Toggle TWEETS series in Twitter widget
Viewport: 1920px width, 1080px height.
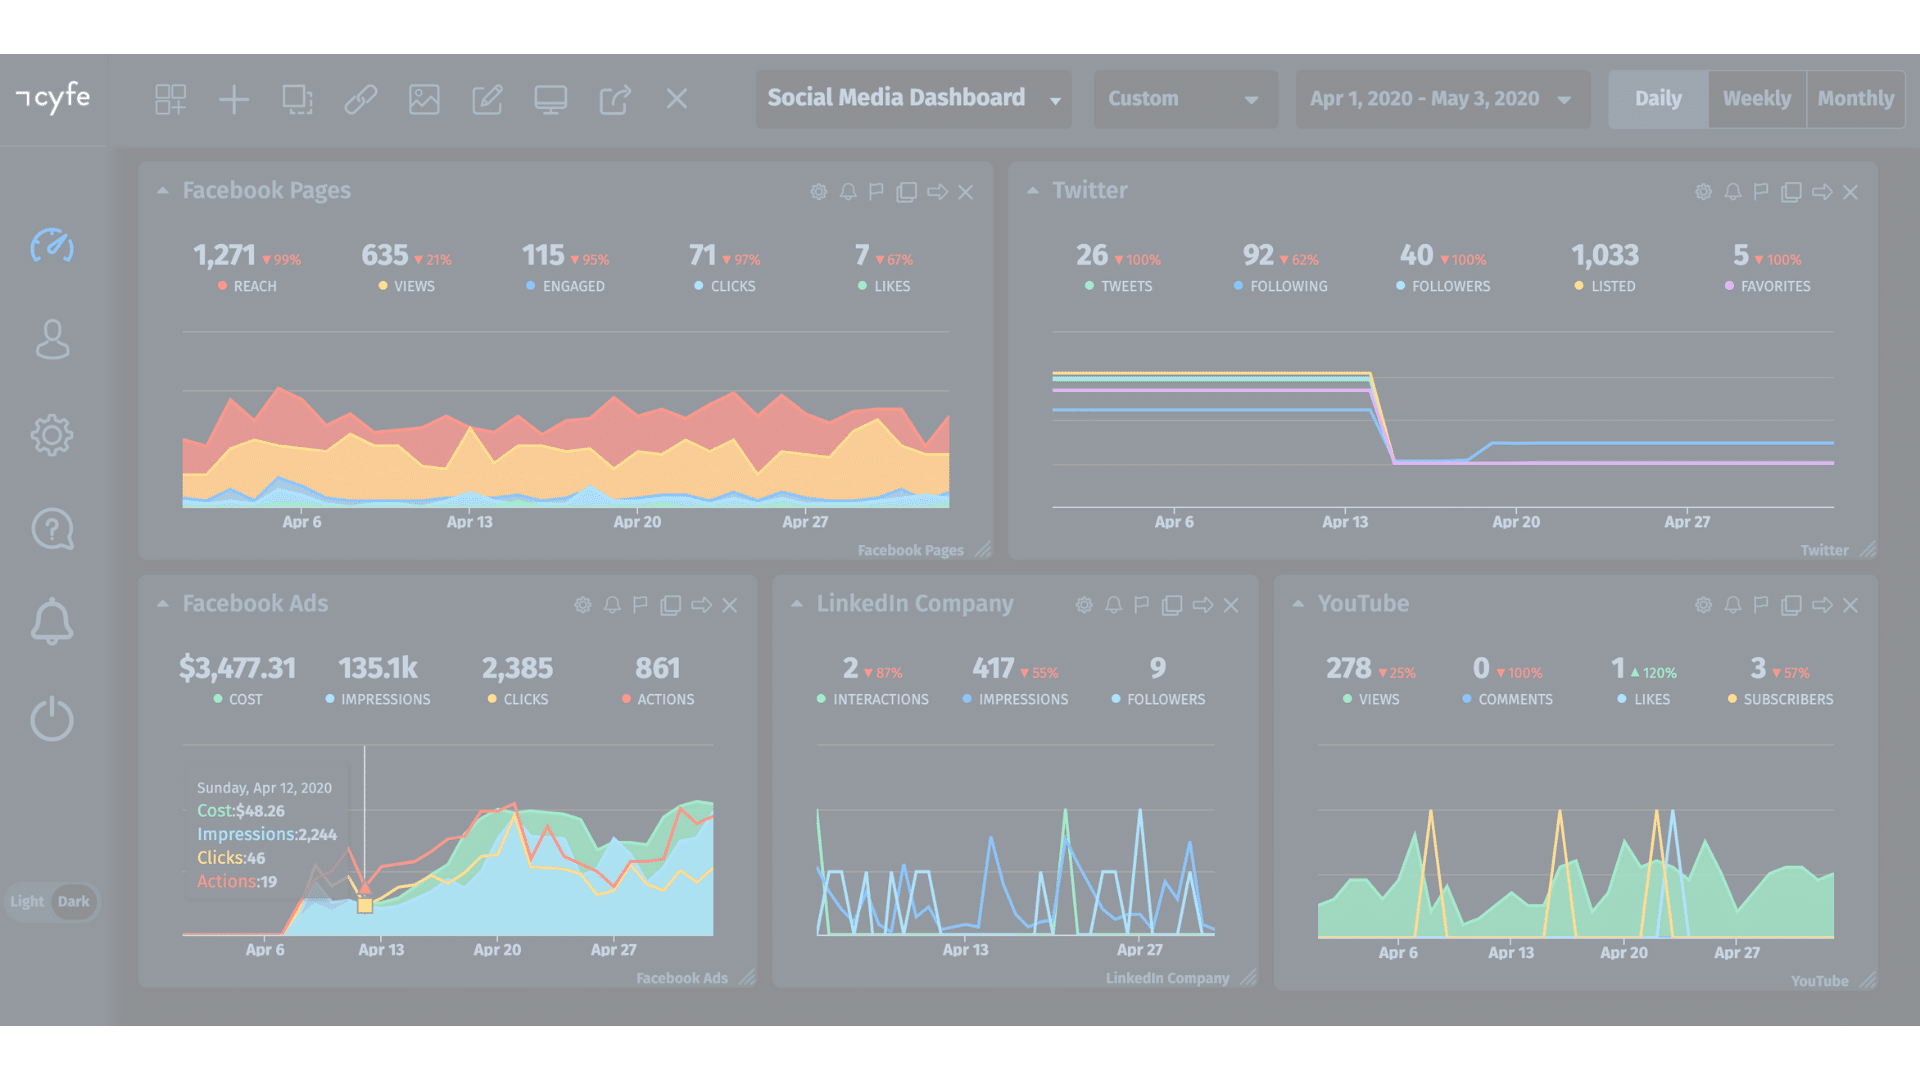1118,286
